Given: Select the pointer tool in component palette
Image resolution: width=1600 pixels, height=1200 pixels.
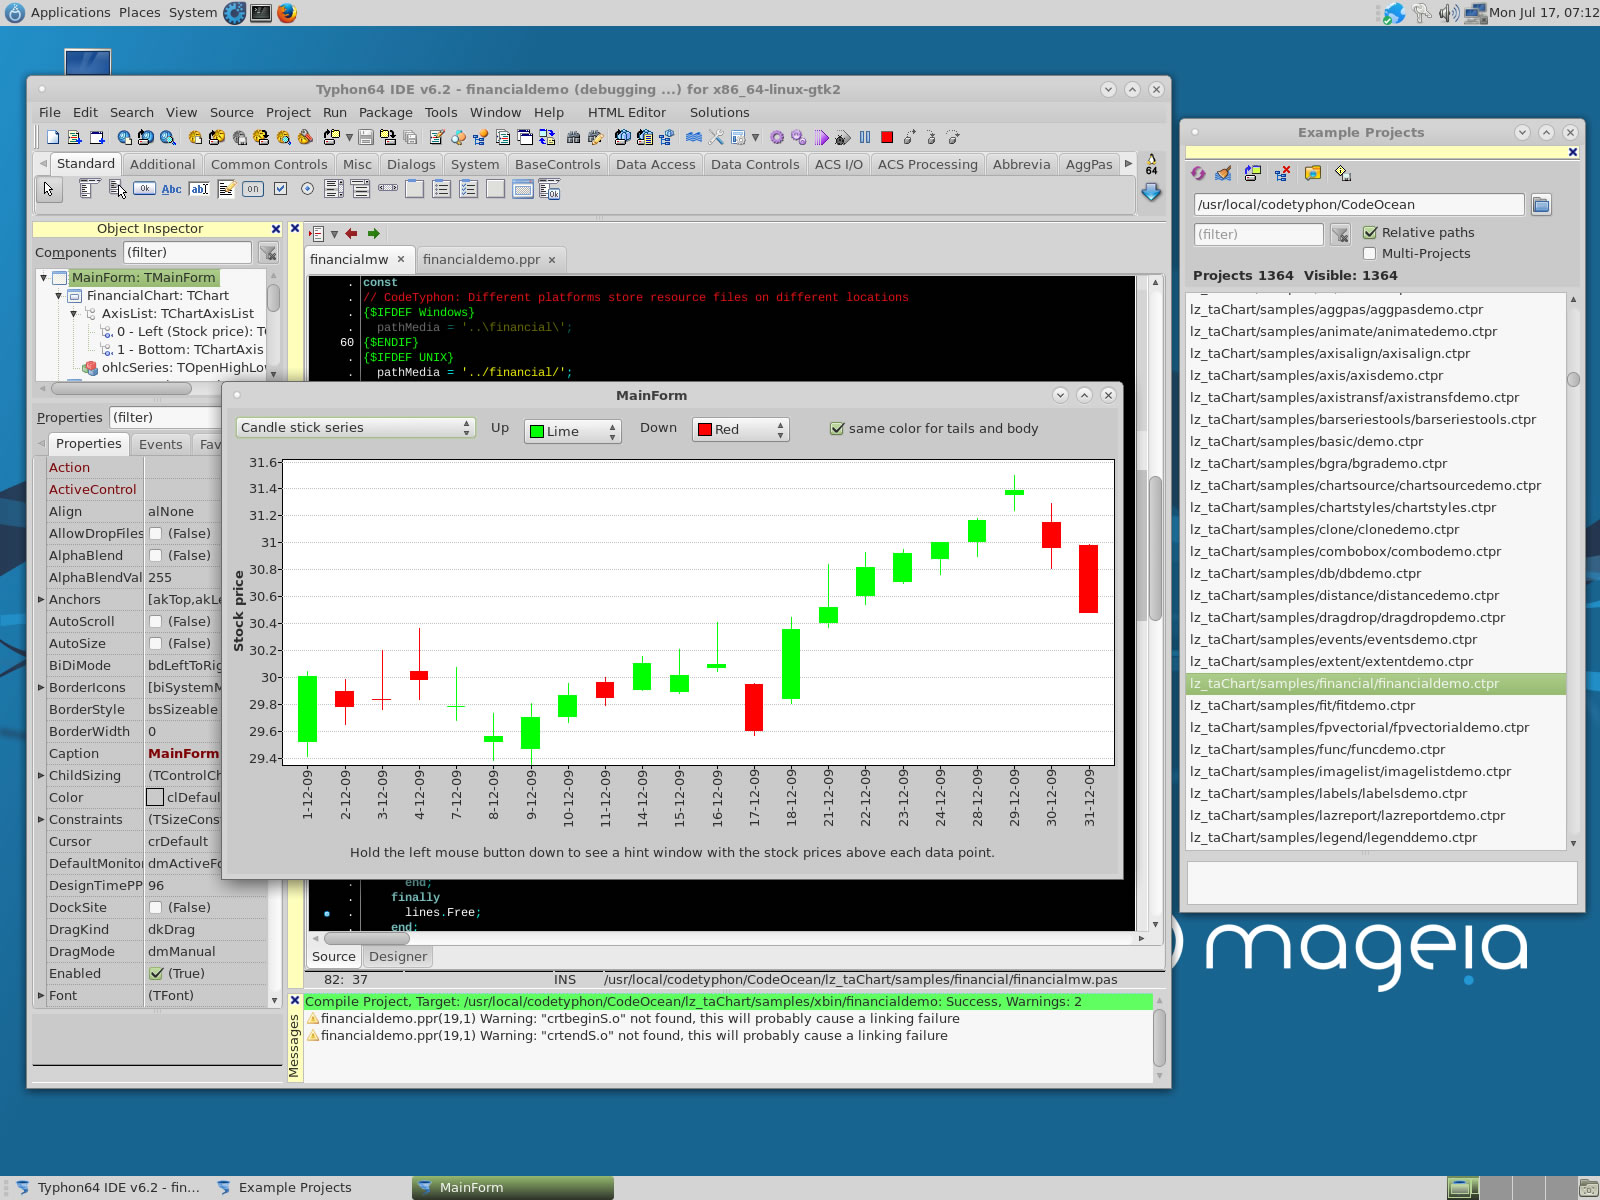Looking at the screenshot, I should coord(48,189).
